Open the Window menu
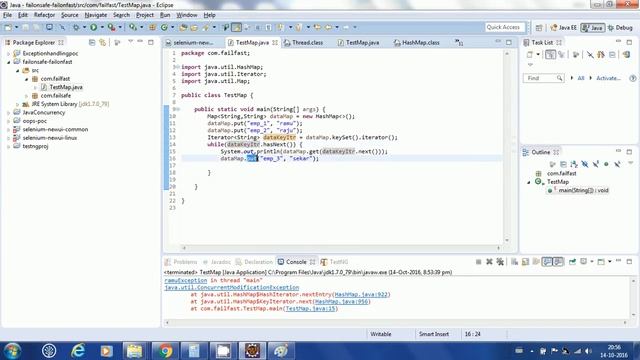Screen dimensions: 640x360 coord(187,15)
